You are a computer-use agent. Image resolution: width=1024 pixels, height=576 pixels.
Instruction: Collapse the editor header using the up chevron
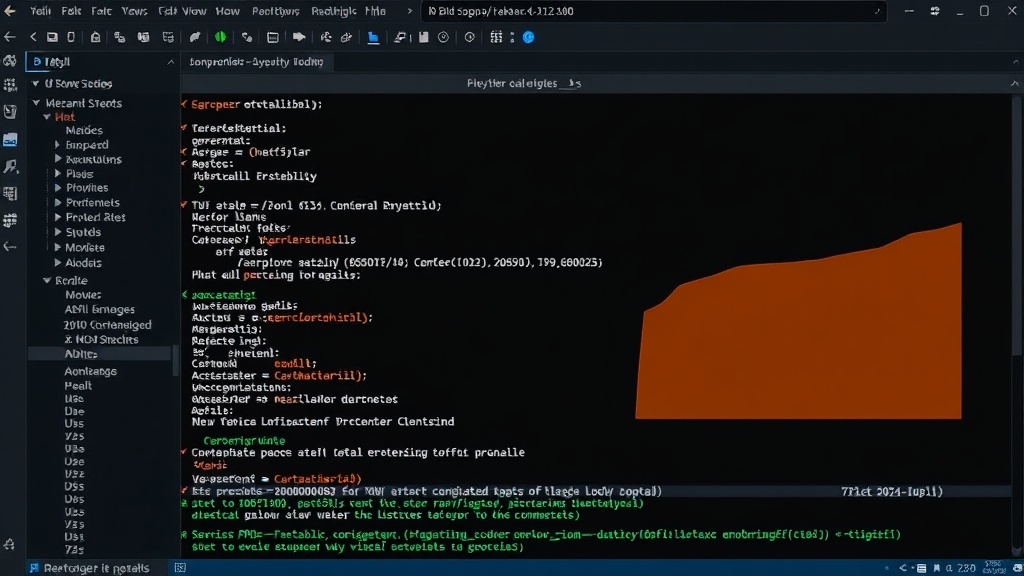[1014, 84]
